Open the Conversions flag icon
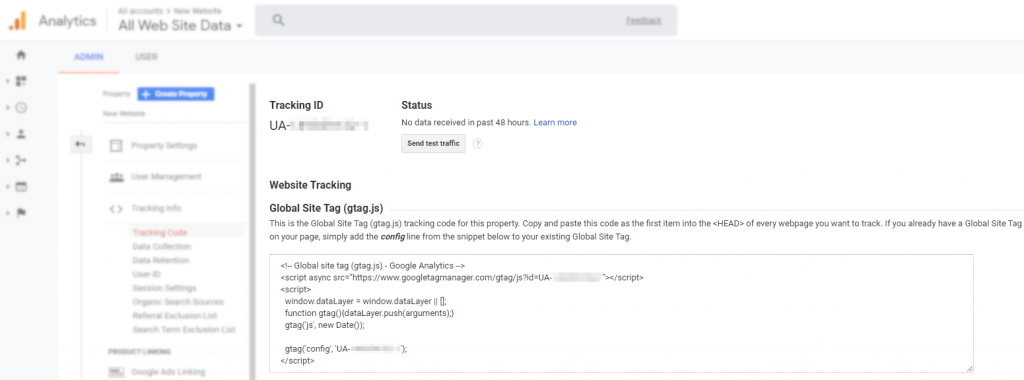This screenshot has height=380, width=1024. [21, 214]
